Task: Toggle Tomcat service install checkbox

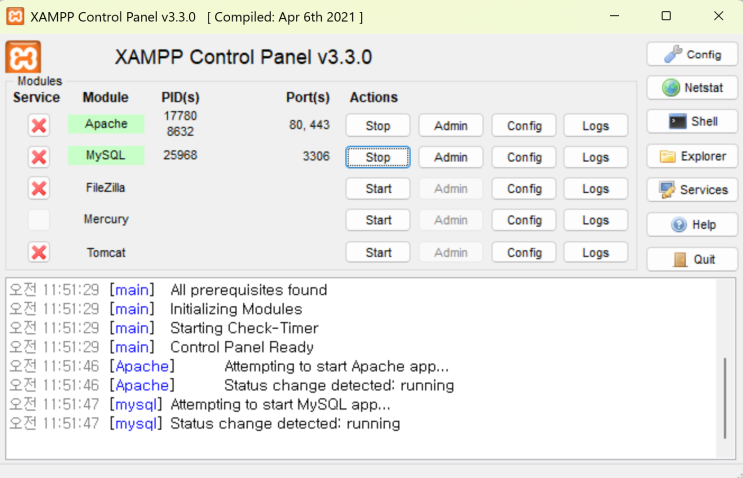Action: 39,253
